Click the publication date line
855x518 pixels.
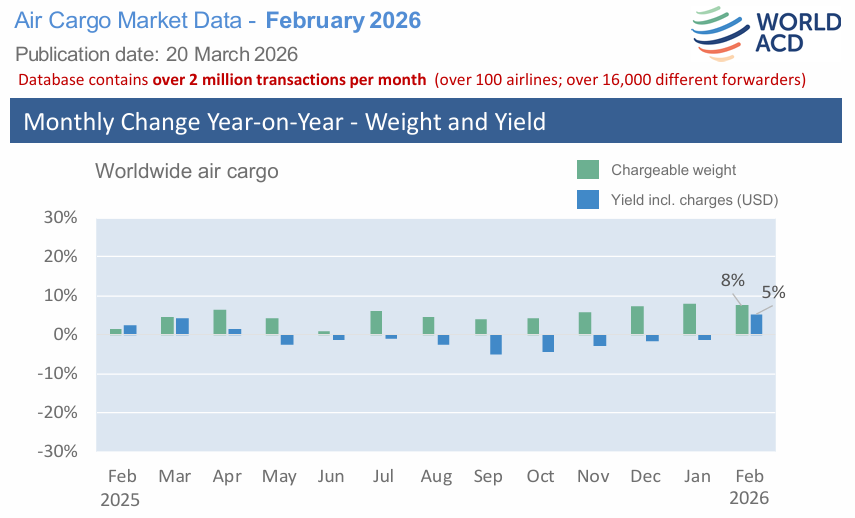[x=157, y=53]
